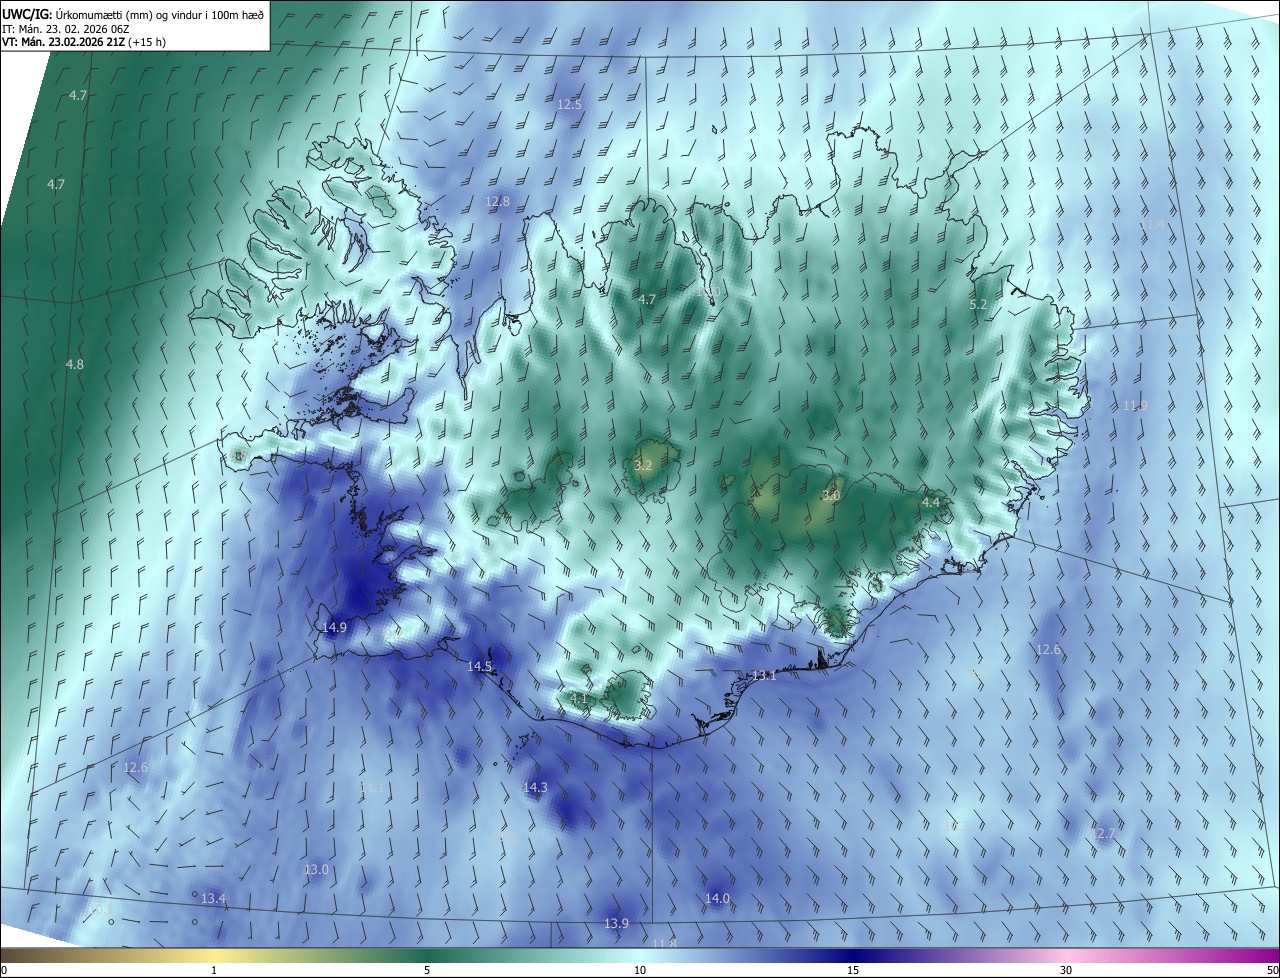The width and height of the screenshot is (1280, 978).
Task: Click the color scale at the 30 mark
Action: point(1066,955)
